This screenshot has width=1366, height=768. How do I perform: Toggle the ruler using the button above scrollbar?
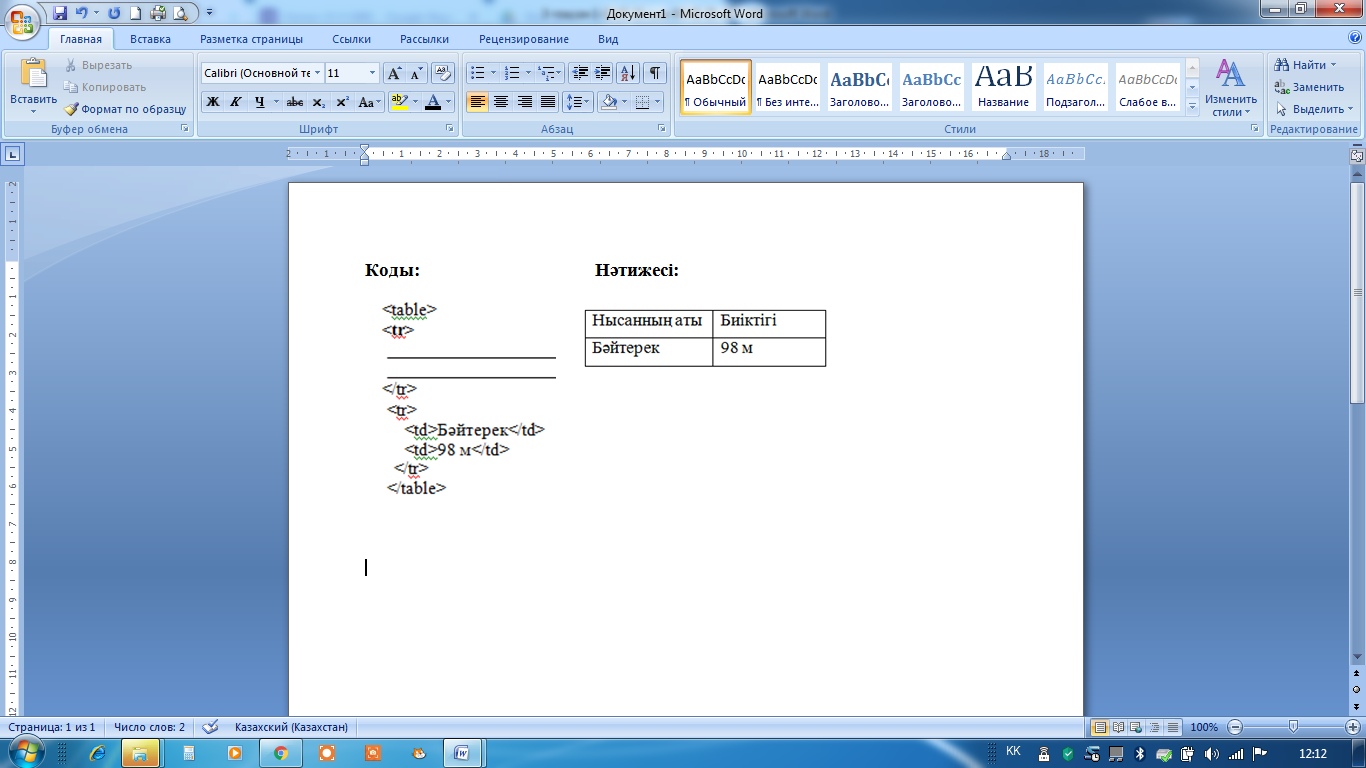click(x=1357, y=156)
